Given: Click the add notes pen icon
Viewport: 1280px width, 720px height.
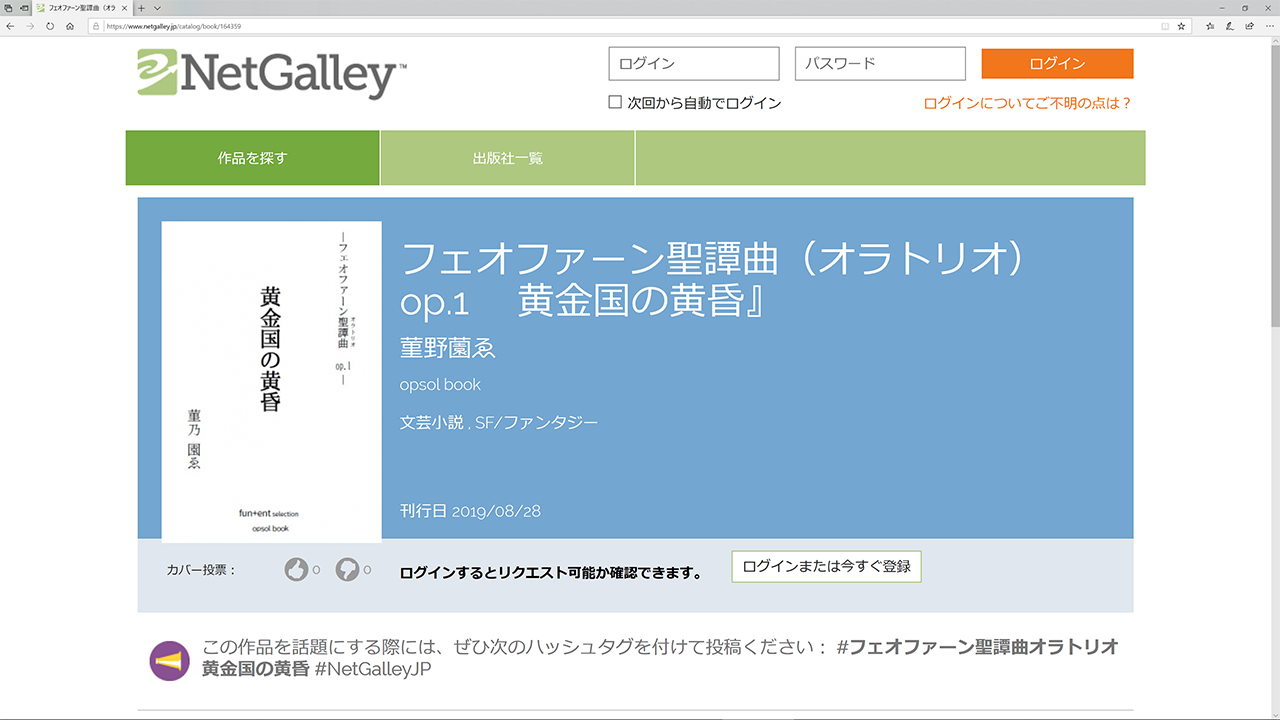Looking at the screenshot, I should tap(1230, 26).
